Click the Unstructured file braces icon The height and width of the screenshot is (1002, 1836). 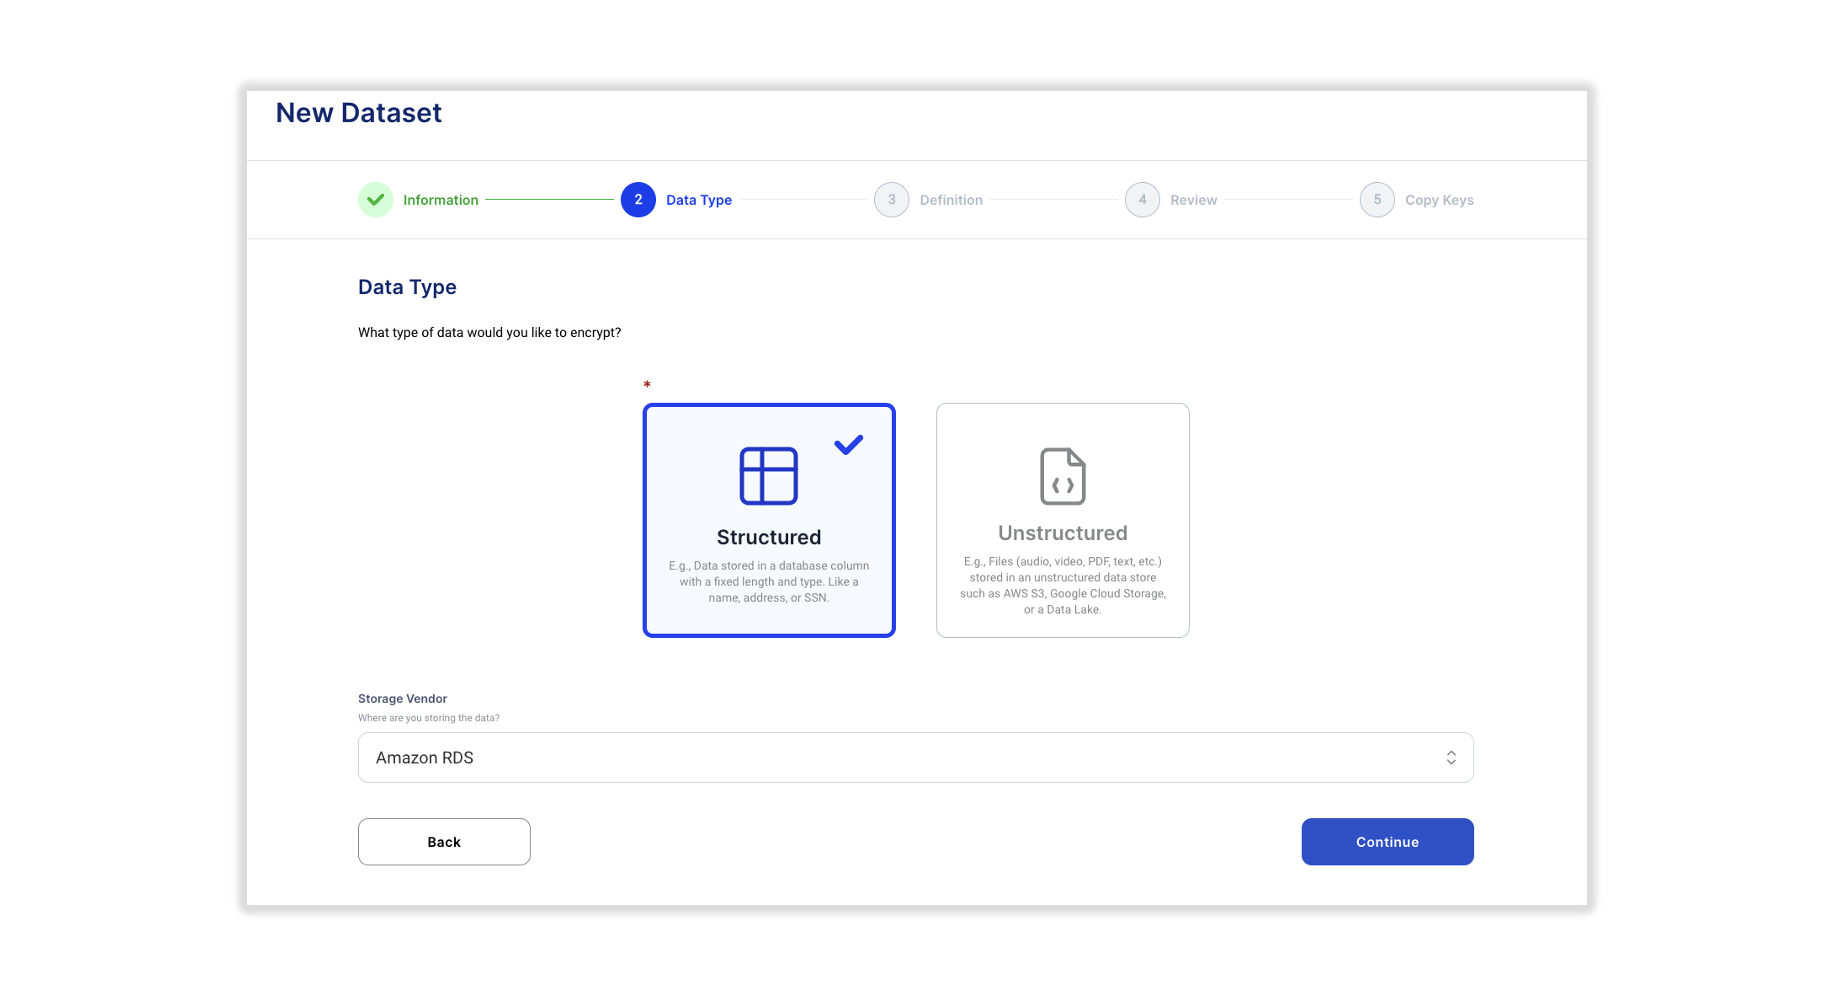[x=1063, y=476]
